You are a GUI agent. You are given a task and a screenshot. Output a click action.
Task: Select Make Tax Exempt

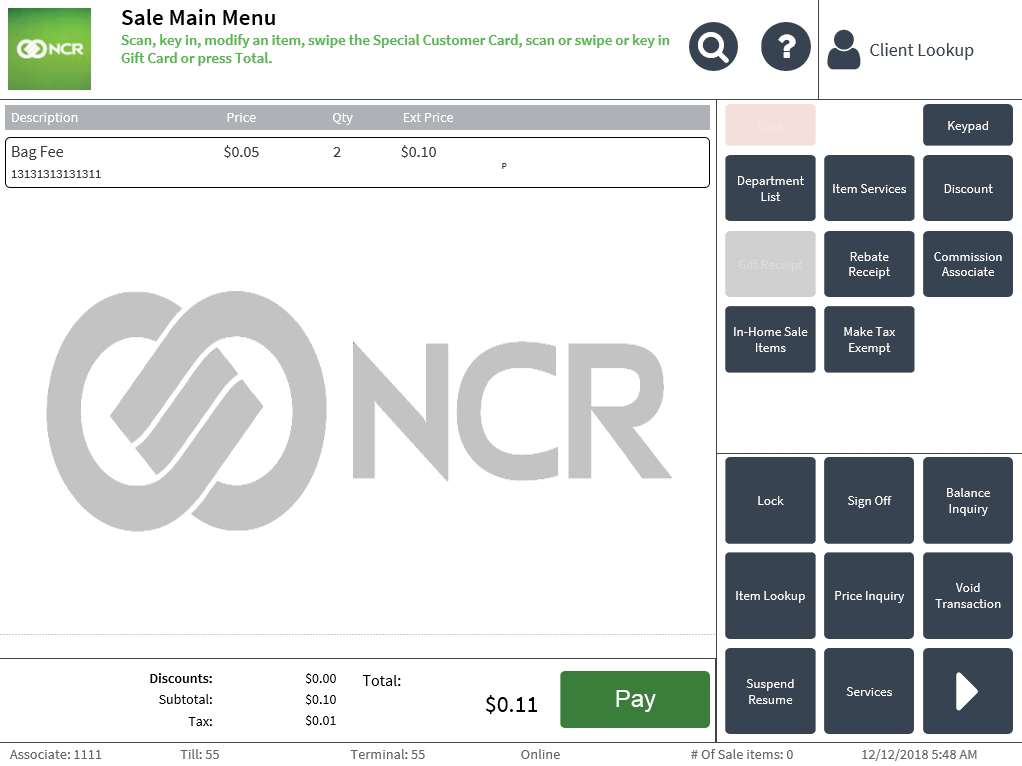869,340
